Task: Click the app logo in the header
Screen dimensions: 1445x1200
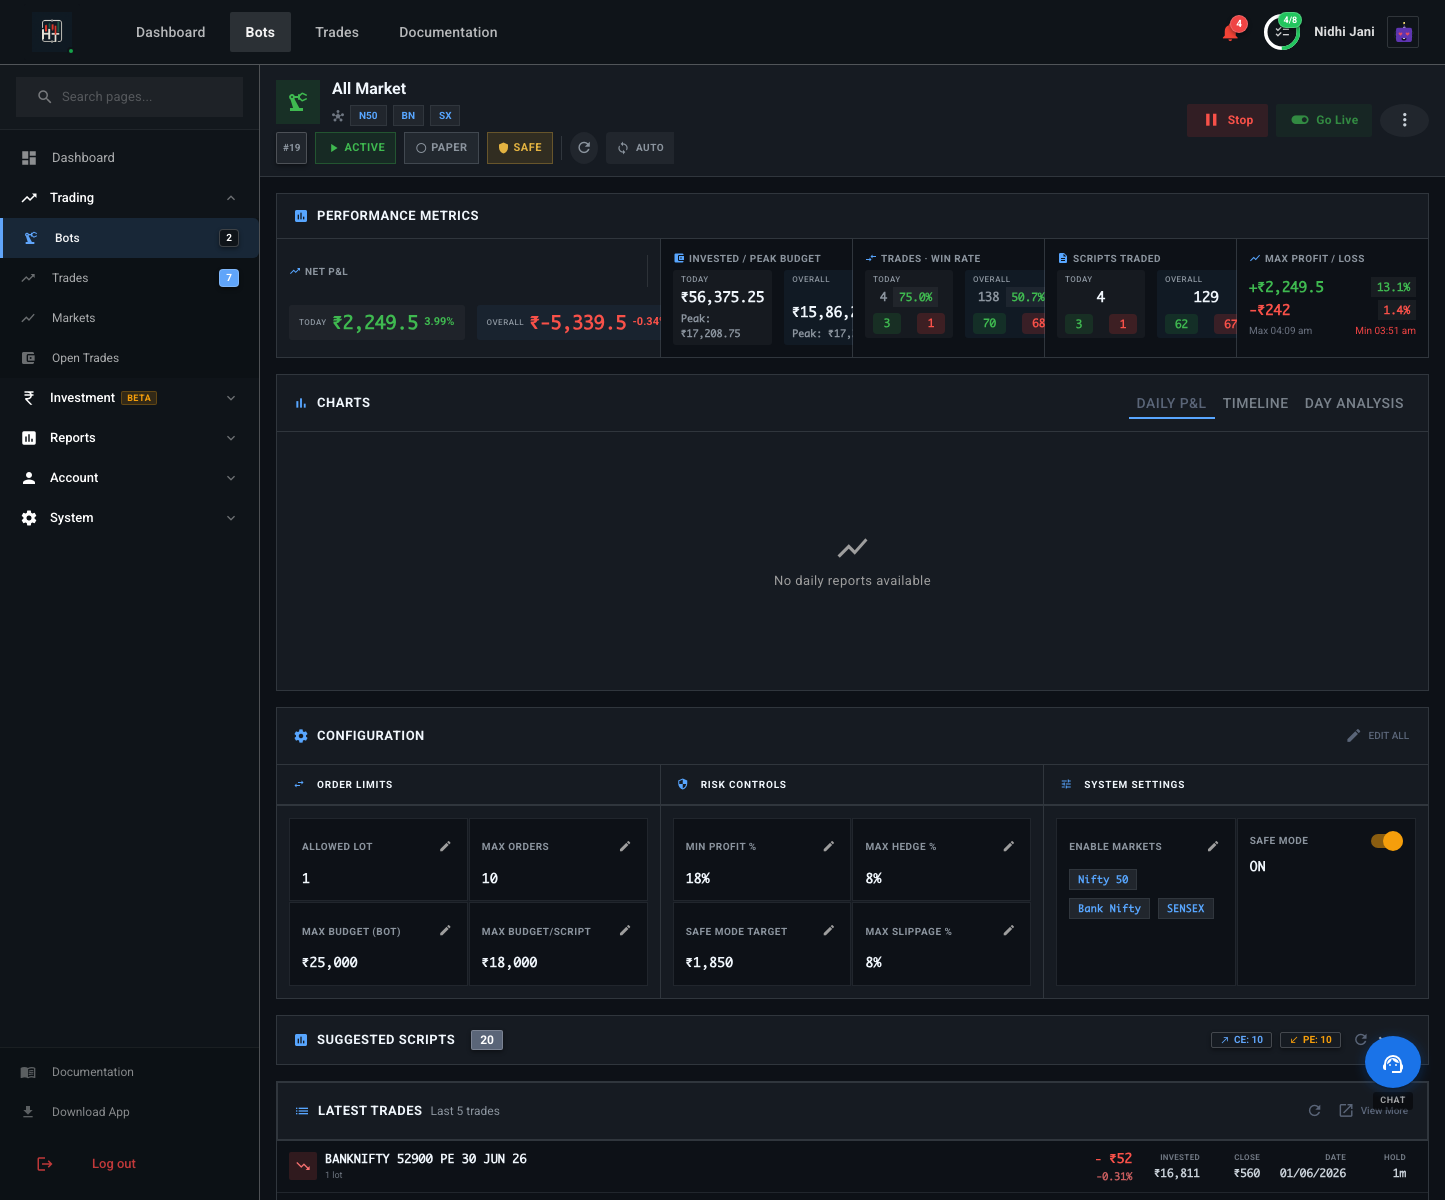Action: coord(52,32)
